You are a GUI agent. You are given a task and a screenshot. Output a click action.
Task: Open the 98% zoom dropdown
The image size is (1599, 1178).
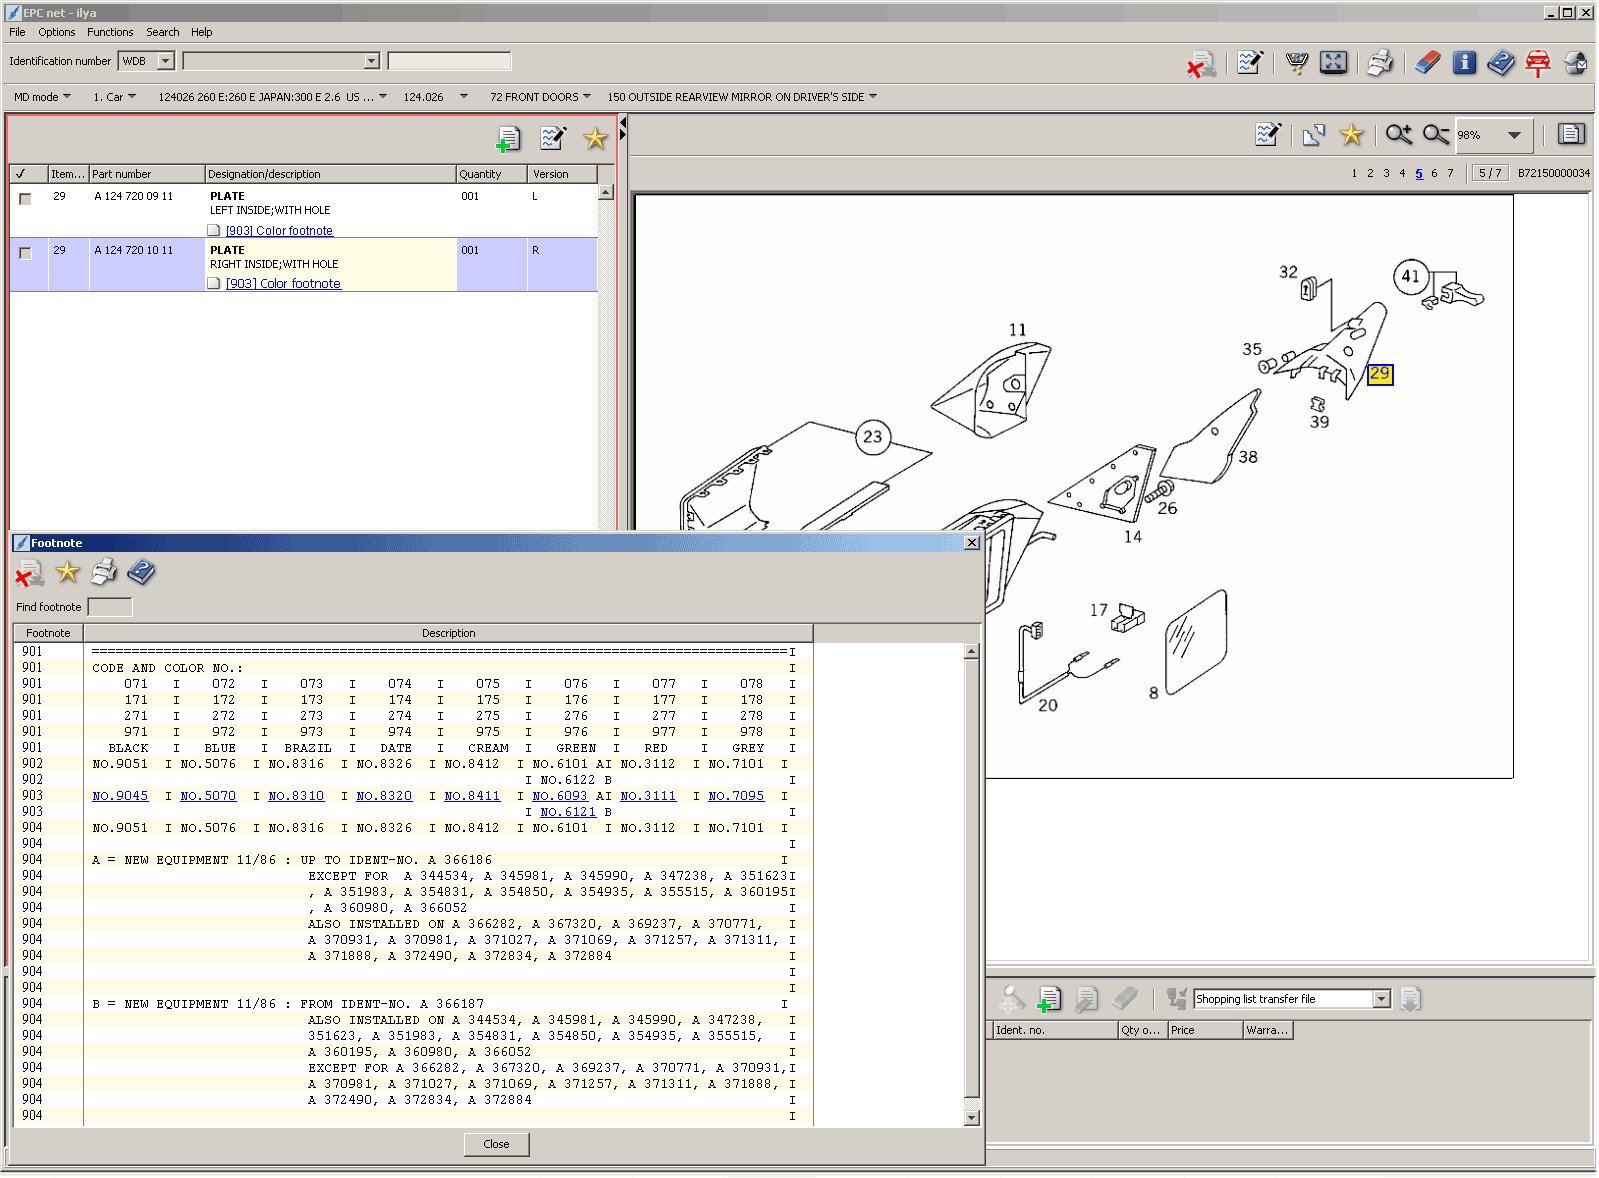pyautogui.click(x=1514, y=135)
